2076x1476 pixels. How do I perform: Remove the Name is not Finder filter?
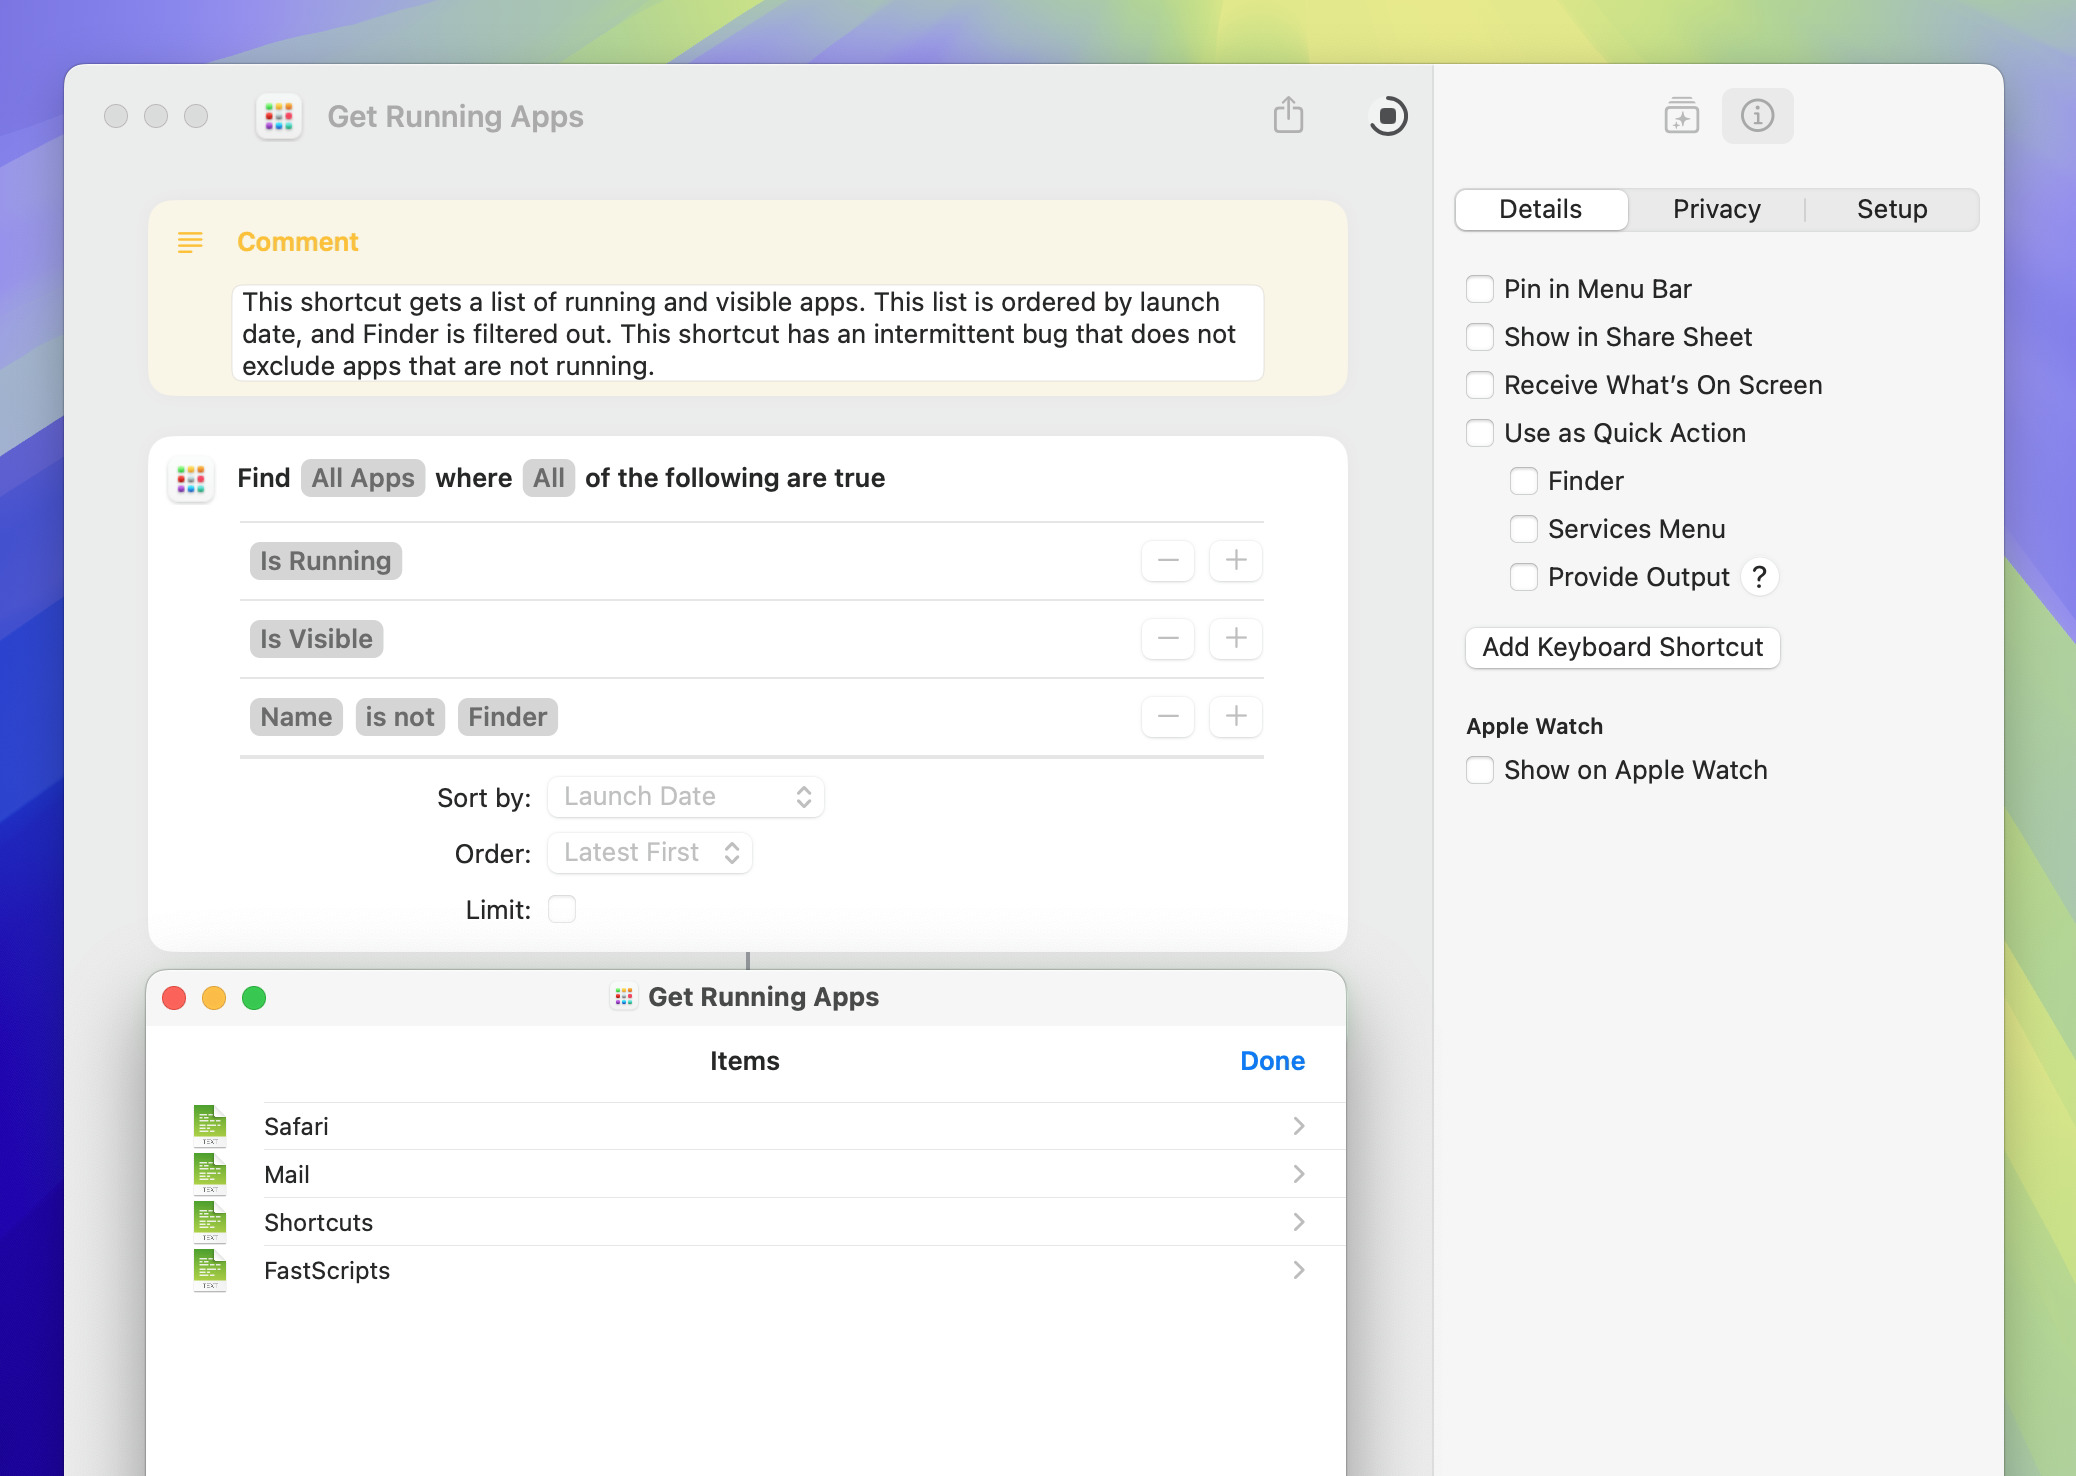pyautogui.click(x=1167, y=716)
